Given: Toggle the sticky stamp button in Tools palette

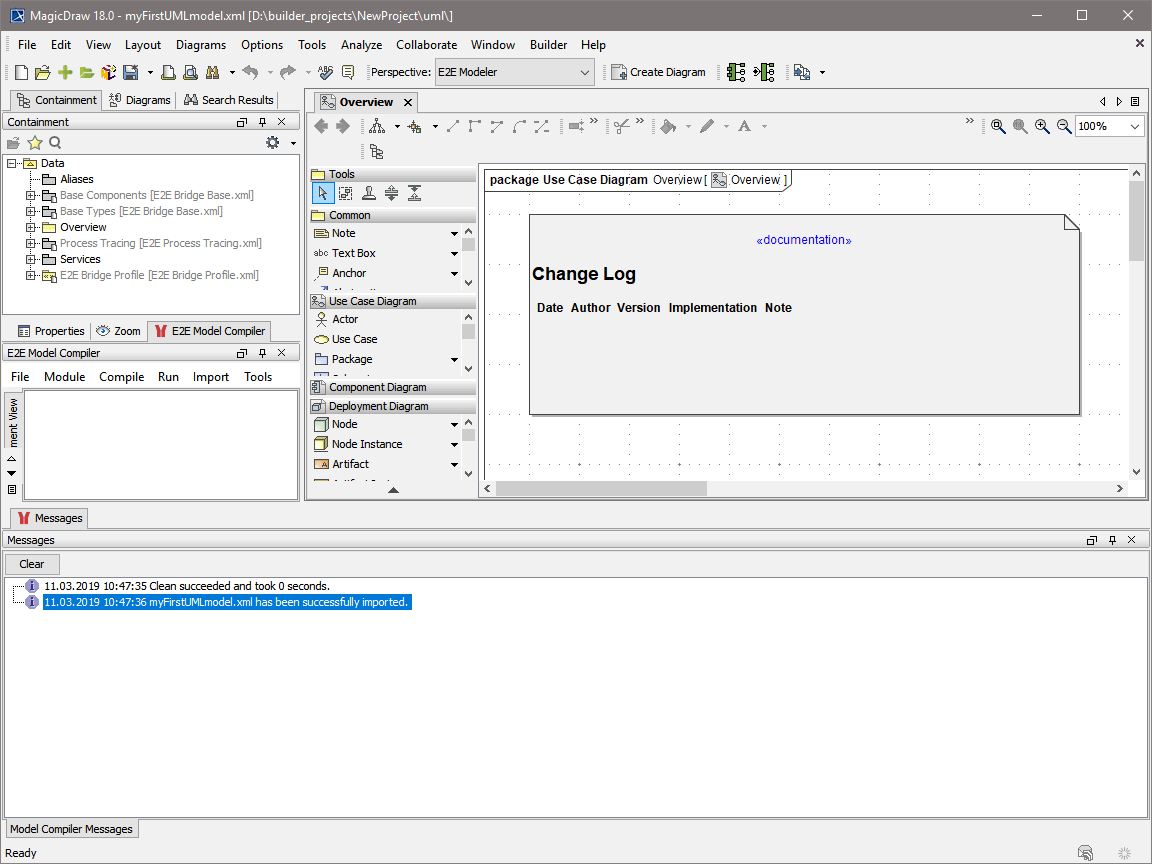Looking at the screenshot, I should coord(368,193).
